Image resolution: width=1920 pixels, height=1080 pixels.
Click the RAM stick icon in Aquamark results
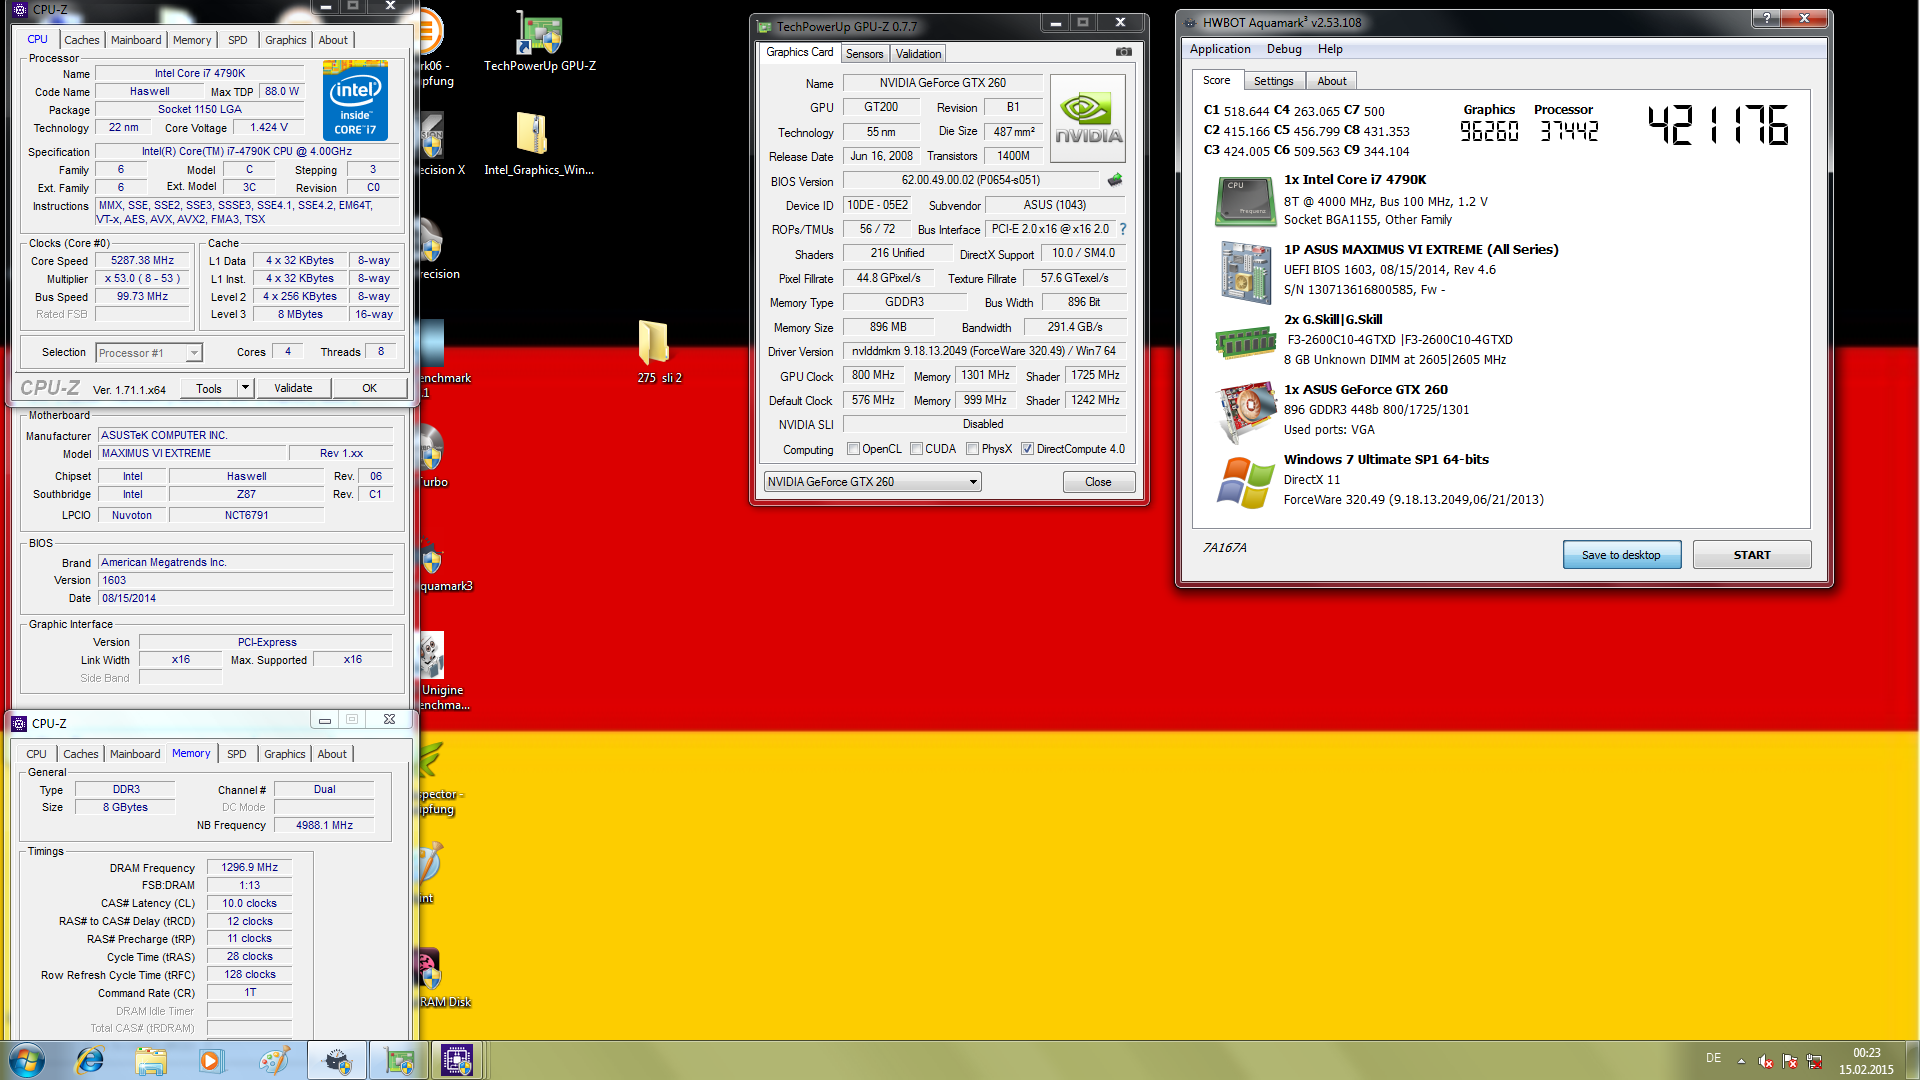click(x=1245, y=343)
